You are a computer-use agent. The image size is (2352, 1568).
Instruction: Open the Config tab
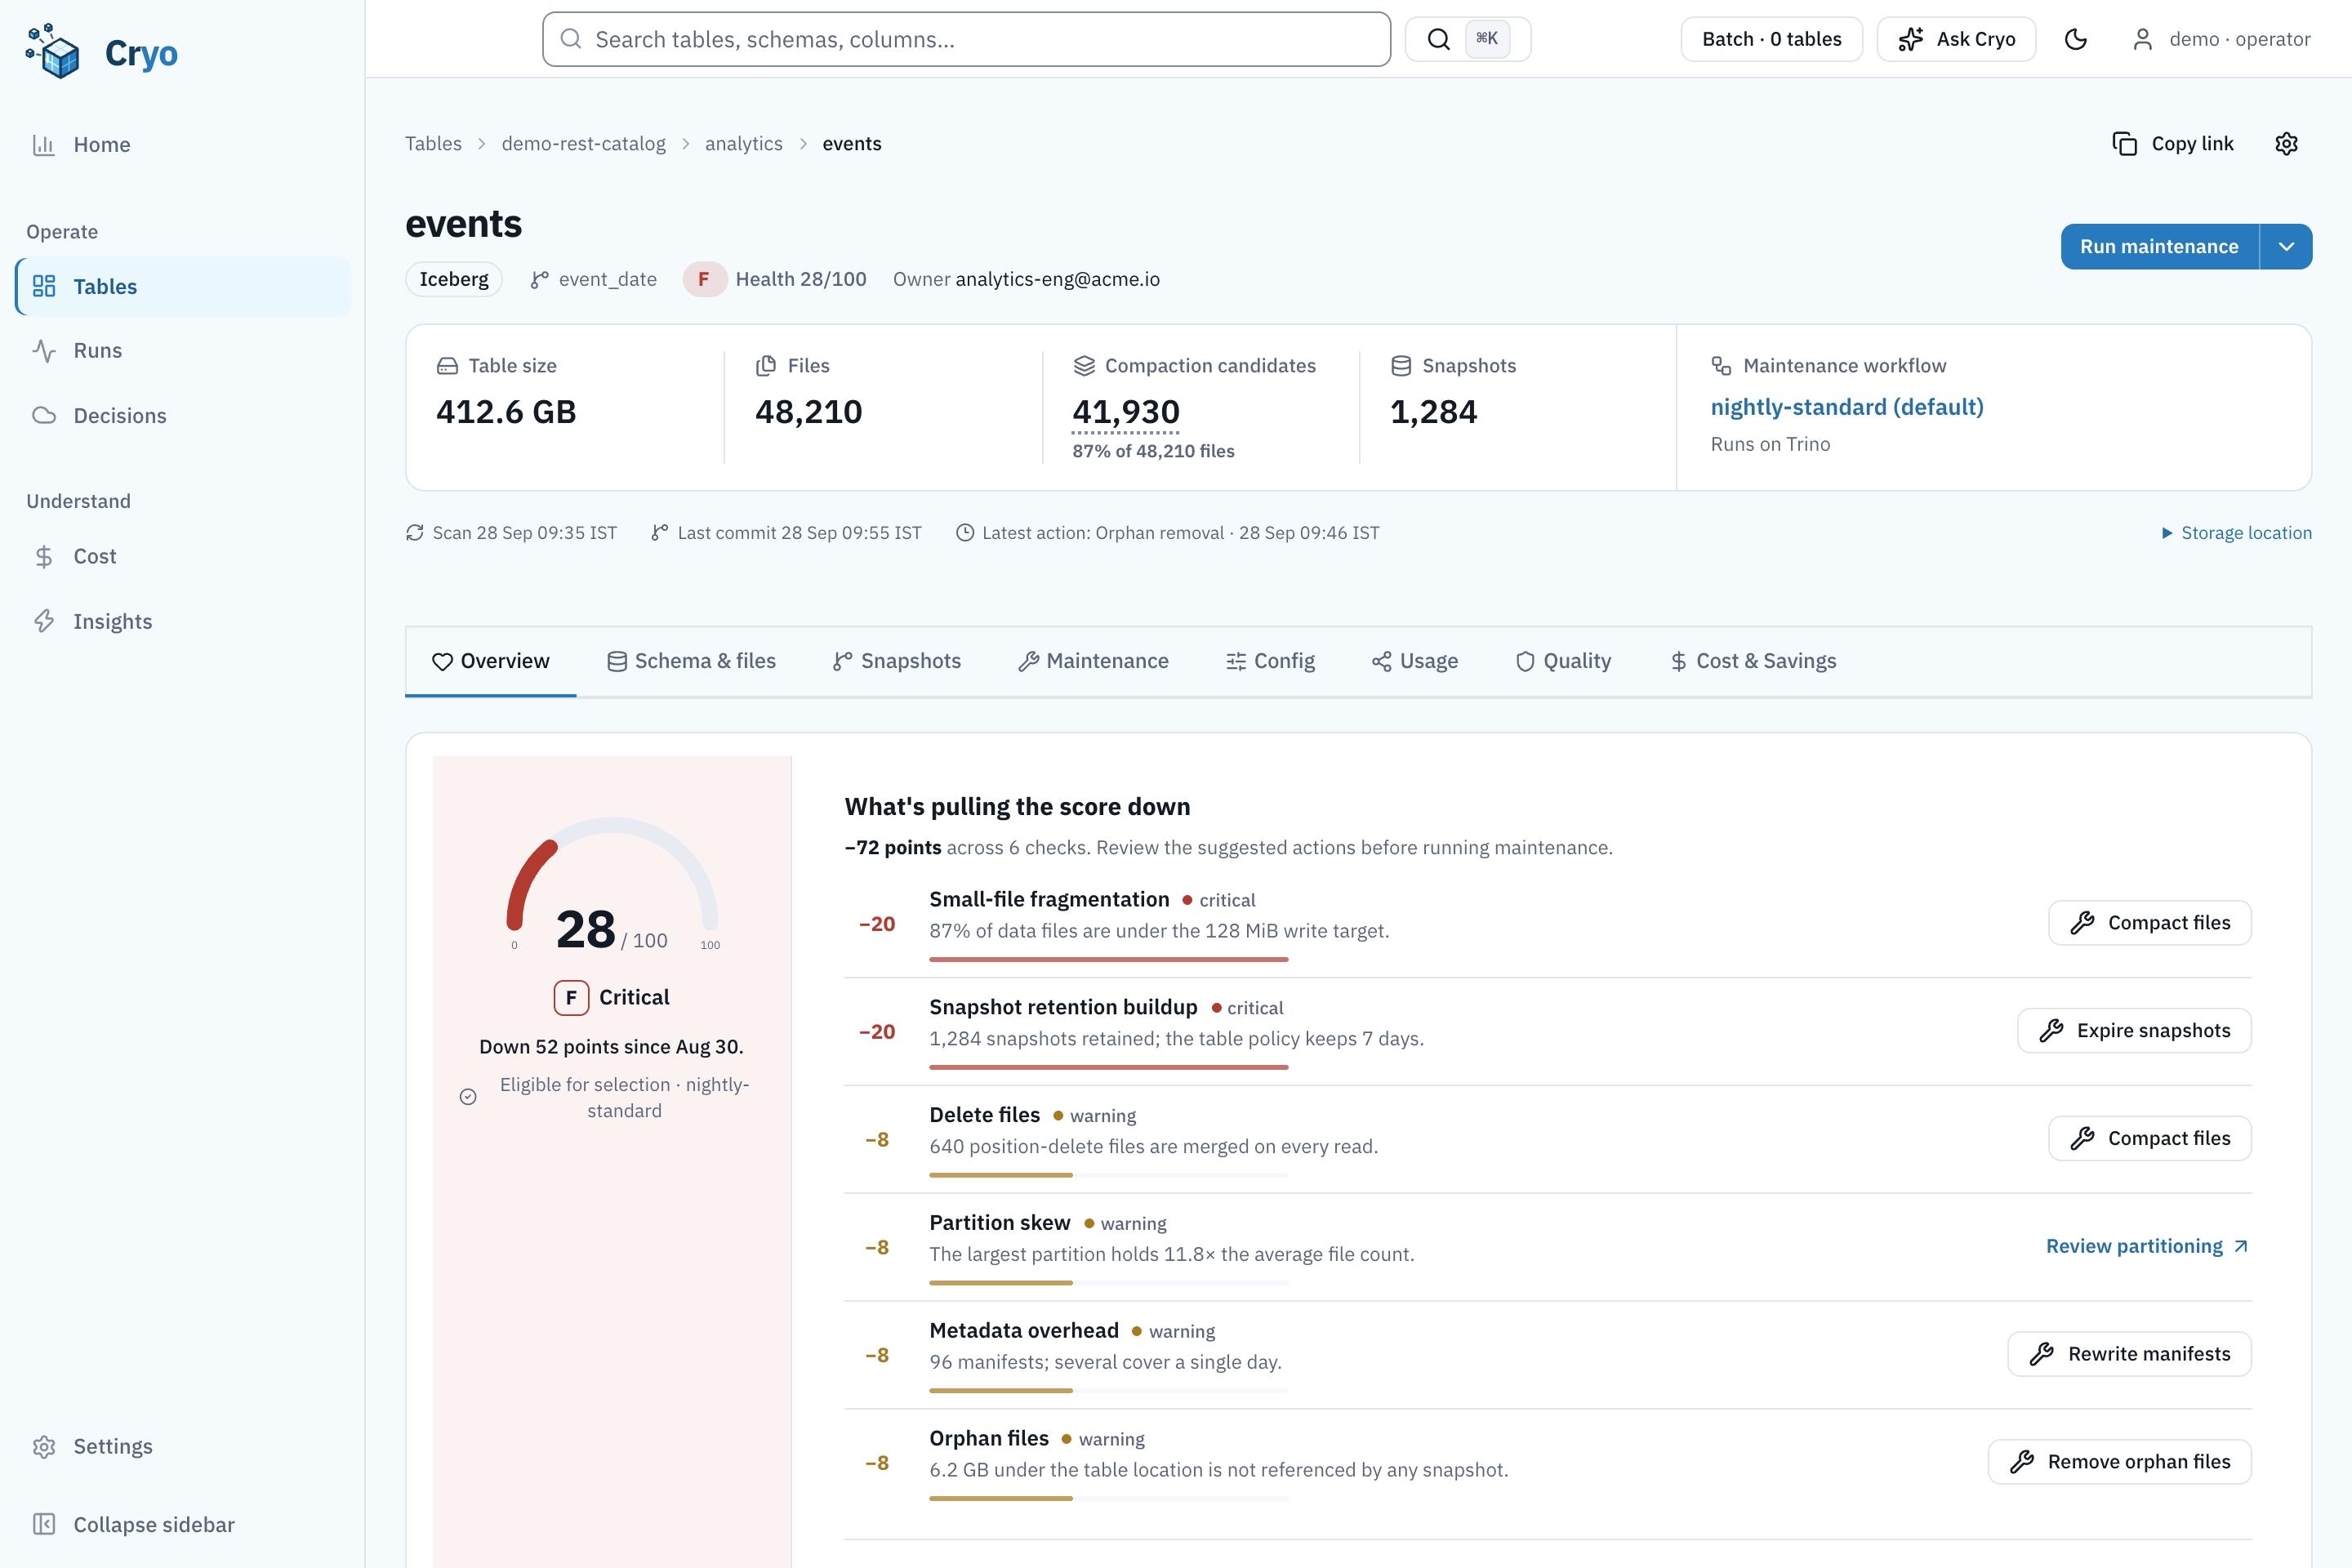1270,661
